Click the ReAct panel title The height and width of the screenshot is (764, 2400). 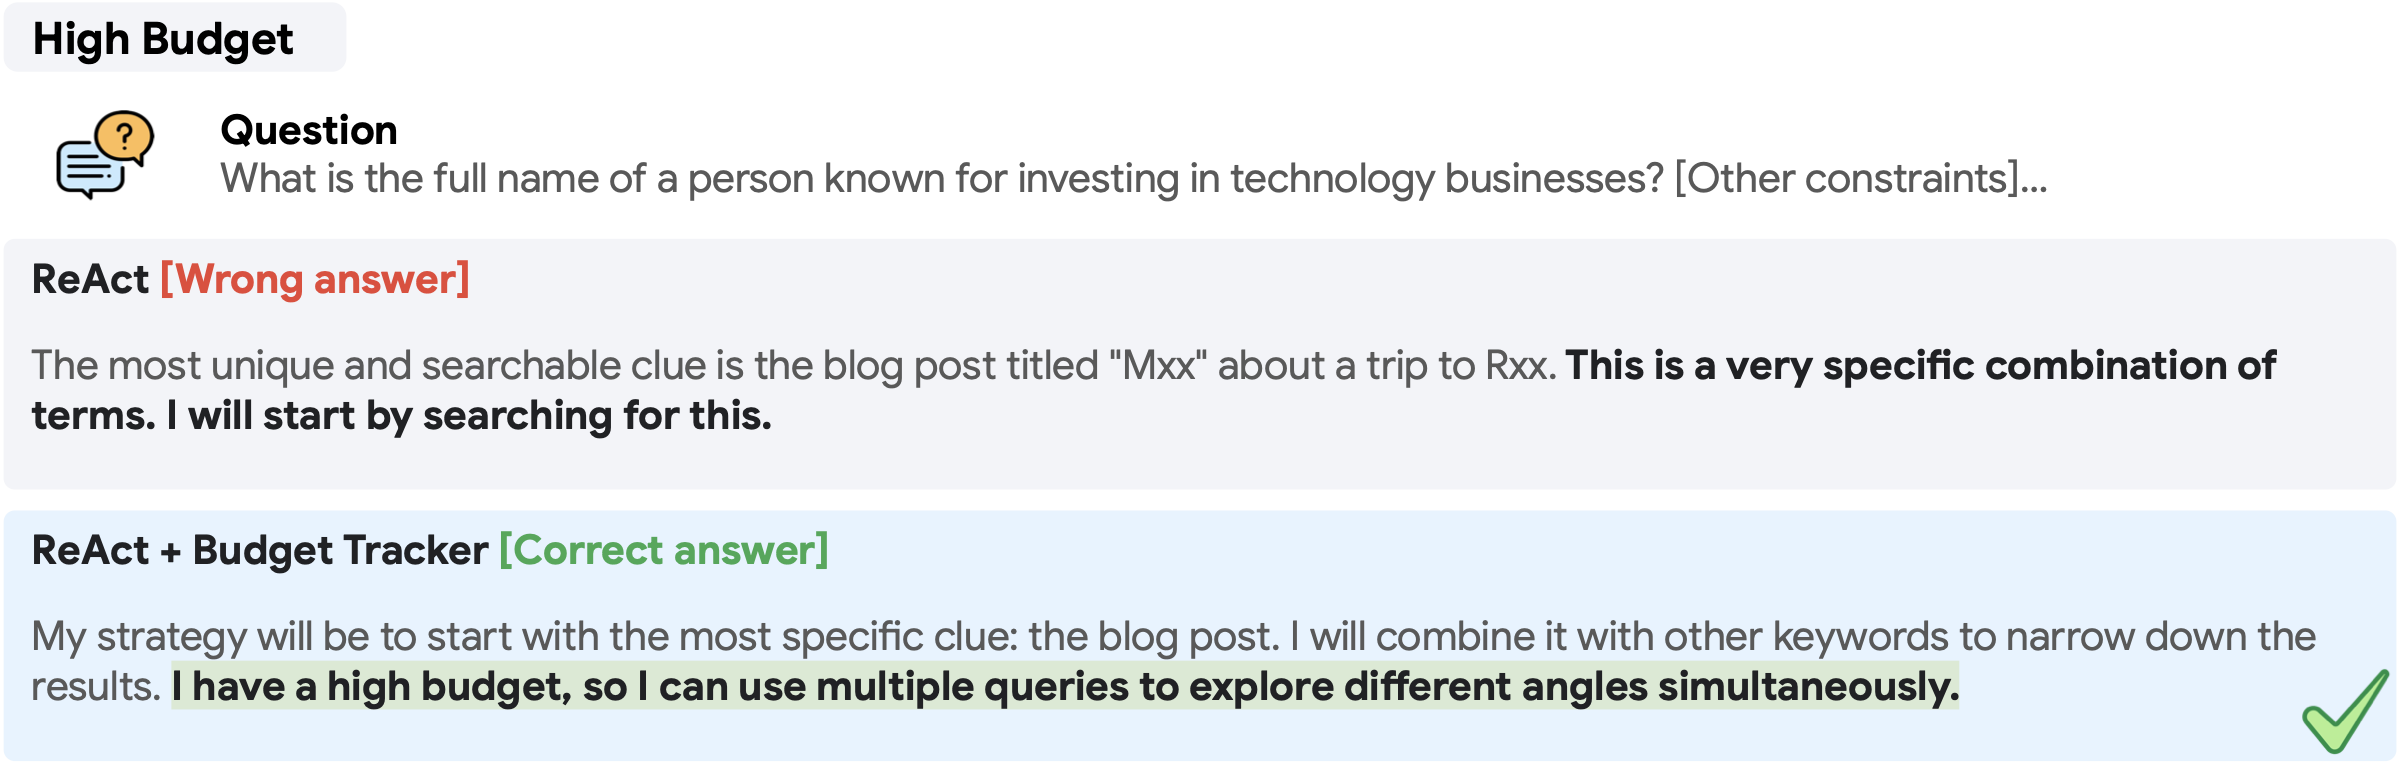click(x=90, y=279)
